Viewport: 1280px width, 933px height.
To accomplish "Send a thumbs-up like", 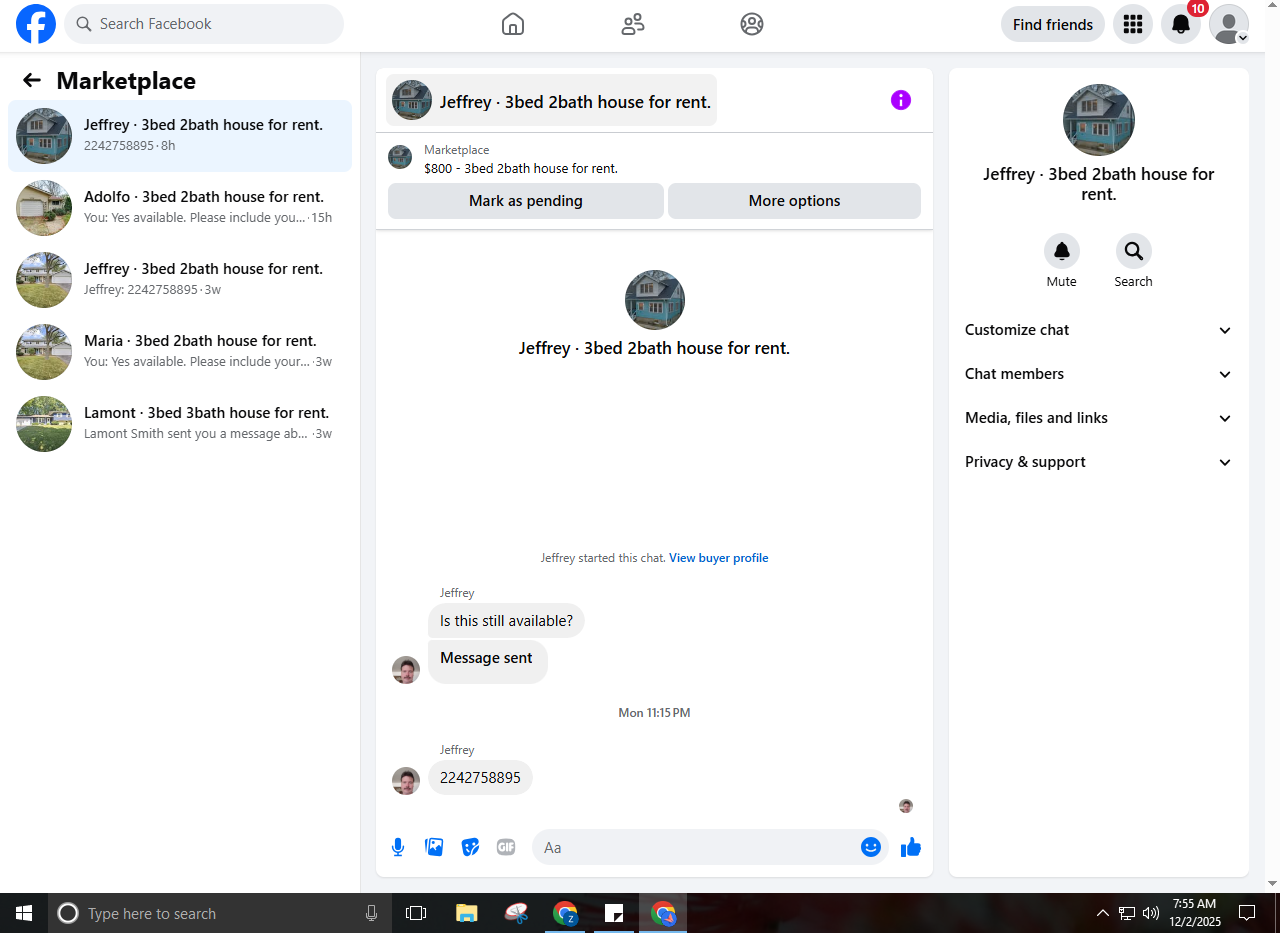I will [x=910, y=847].
